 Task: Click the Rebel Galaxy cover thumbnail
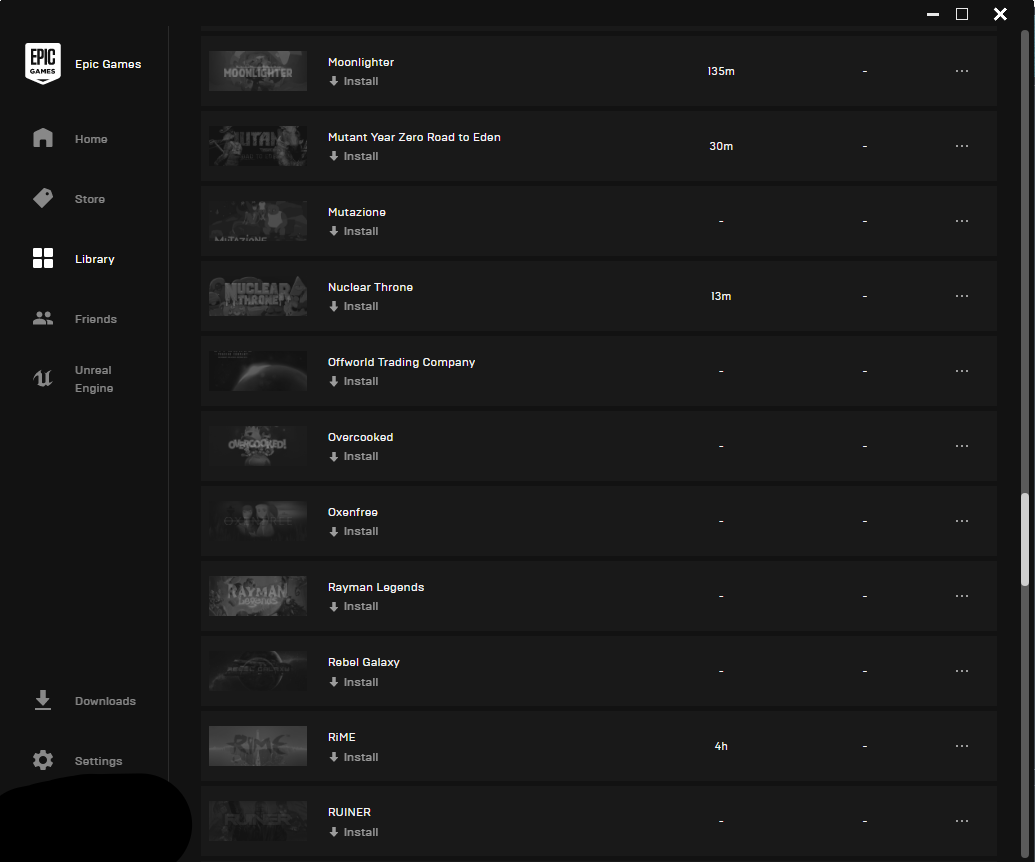(258, 671)
